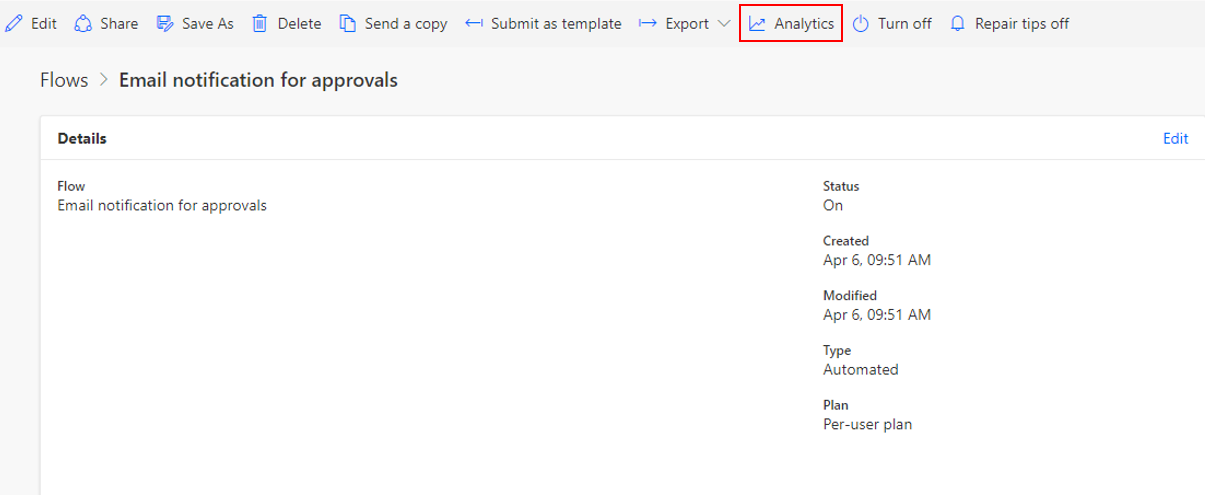The image size is (1205, 495).
Task: Click the Save As text label
Action: pyautogui.click(x=208, y=23)
